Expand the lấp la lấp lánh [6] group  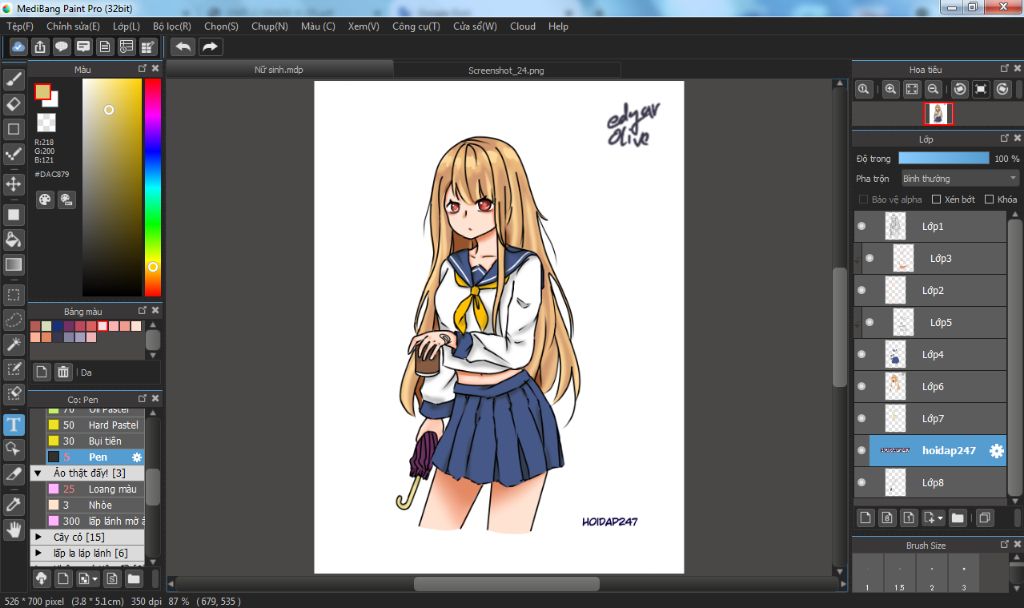click(x=38, y=553)
